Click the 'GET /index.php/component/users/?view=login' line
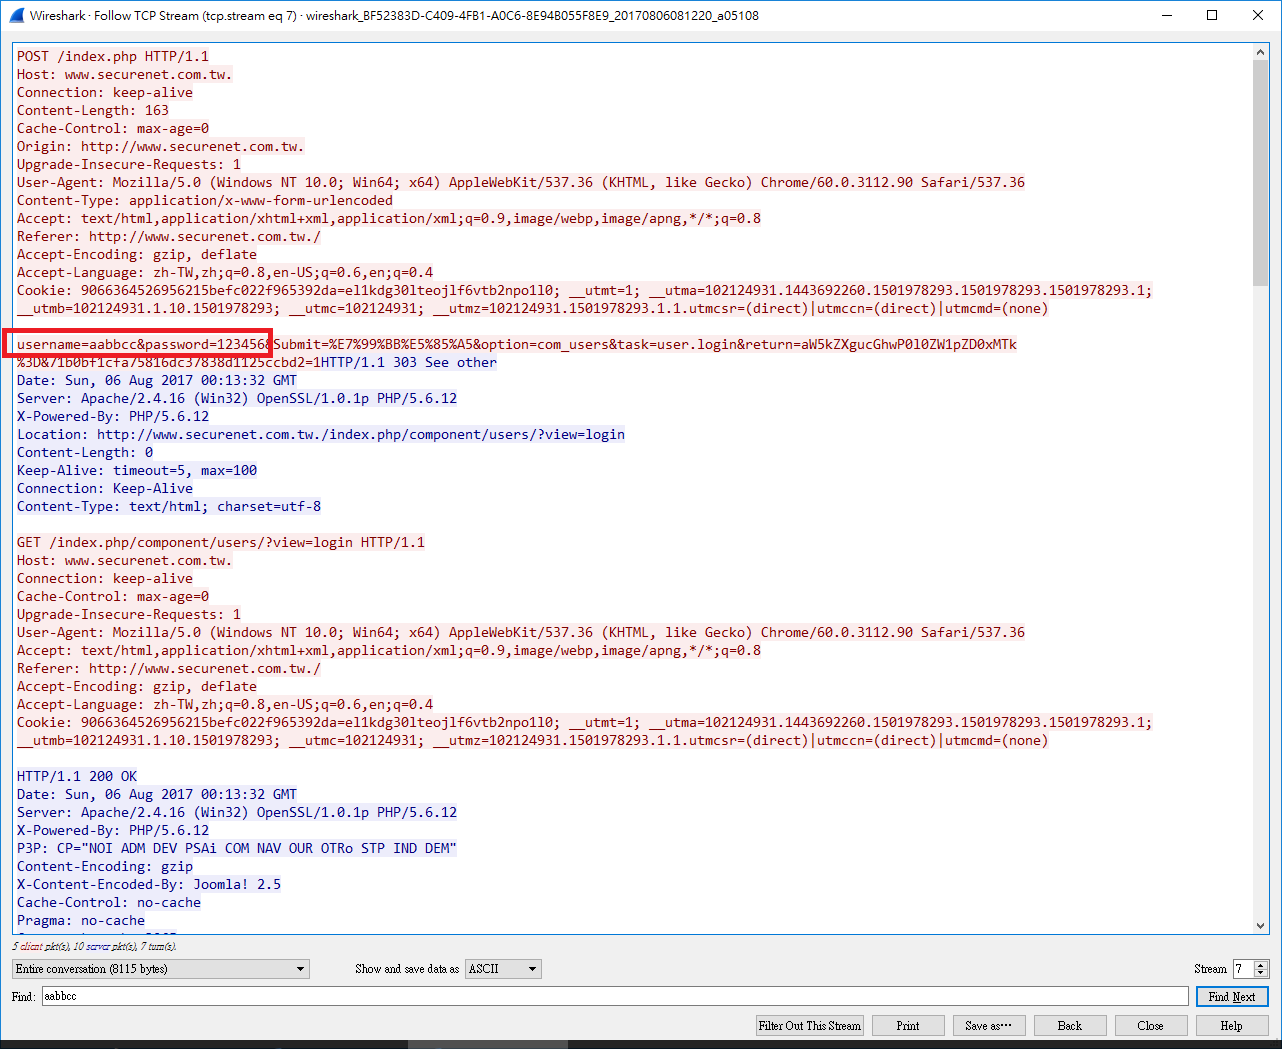Screen dimensions: 1282x1049 point(221,543)
